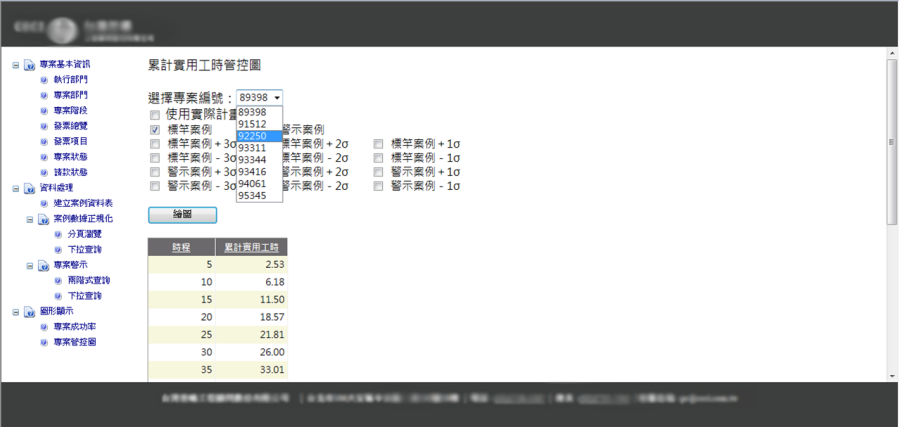Screen dimensions: 900x427
Task: Click the vertical scrollbar down arrow
Action: coord(890,375)
